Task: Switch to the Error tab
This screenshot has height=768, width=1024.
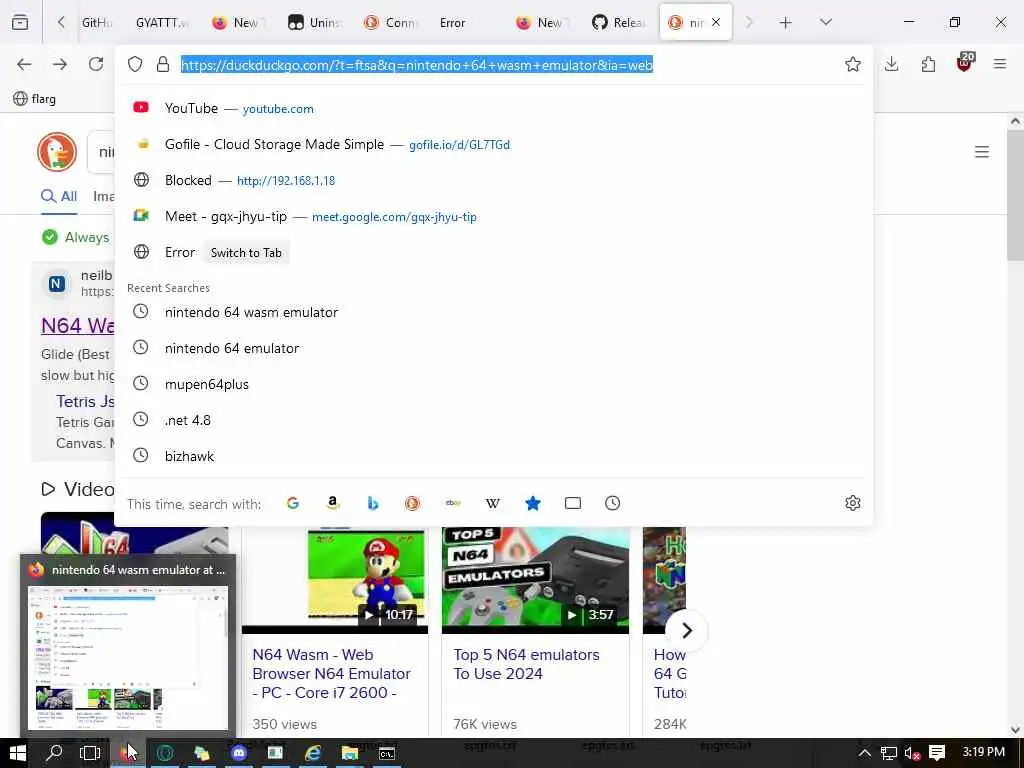Action: (x=452, y=22)
